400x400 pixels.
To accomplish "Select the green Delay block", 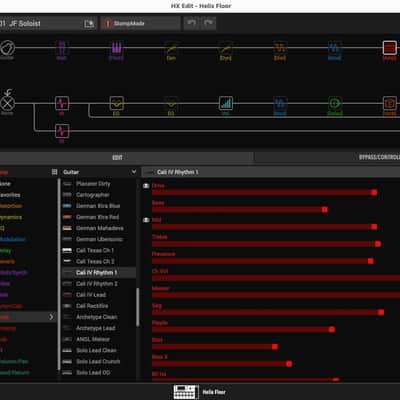I will tap(335, 103).
